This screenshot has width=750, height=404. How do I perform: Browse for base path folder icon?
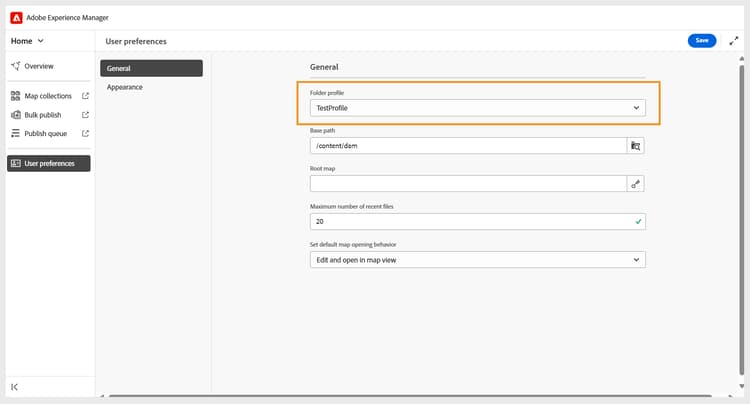coord(635,146)
